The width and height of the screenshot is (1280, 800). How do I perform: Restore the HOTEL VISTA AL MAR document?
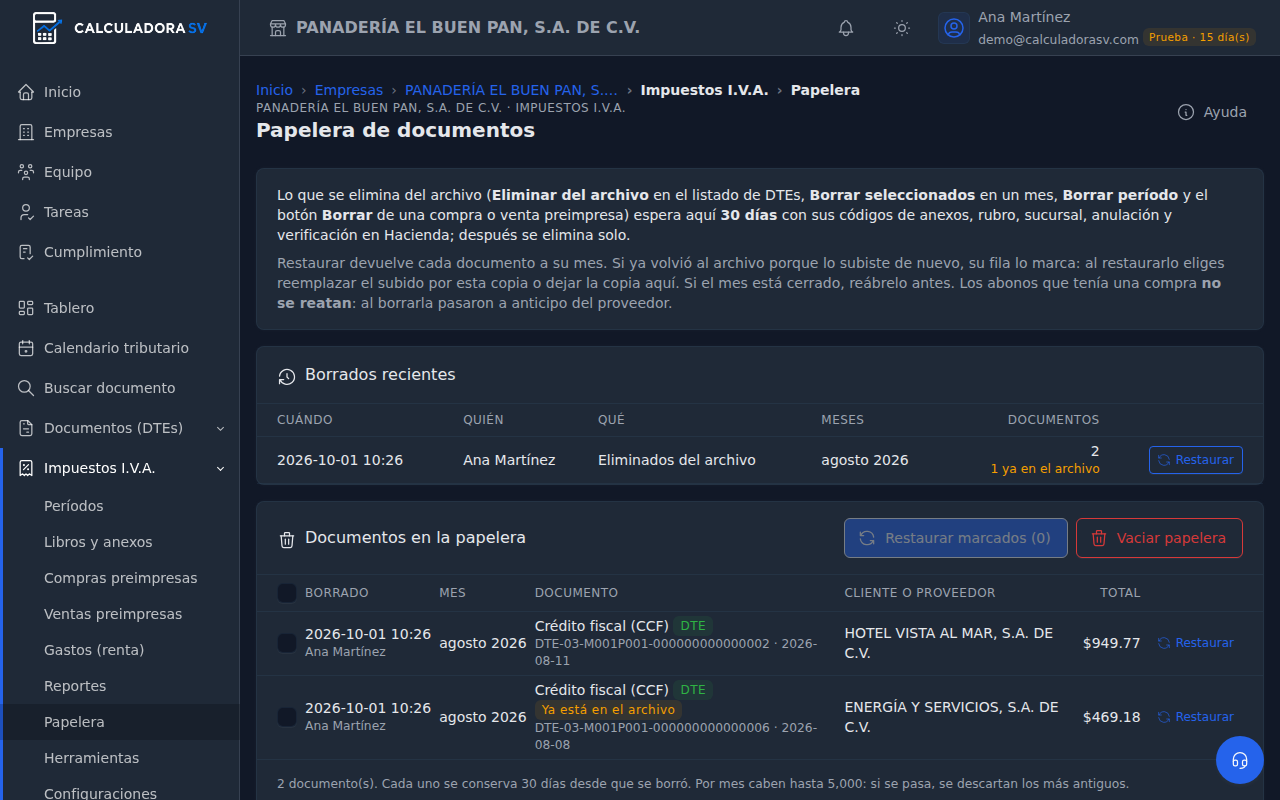(1196, 643)
